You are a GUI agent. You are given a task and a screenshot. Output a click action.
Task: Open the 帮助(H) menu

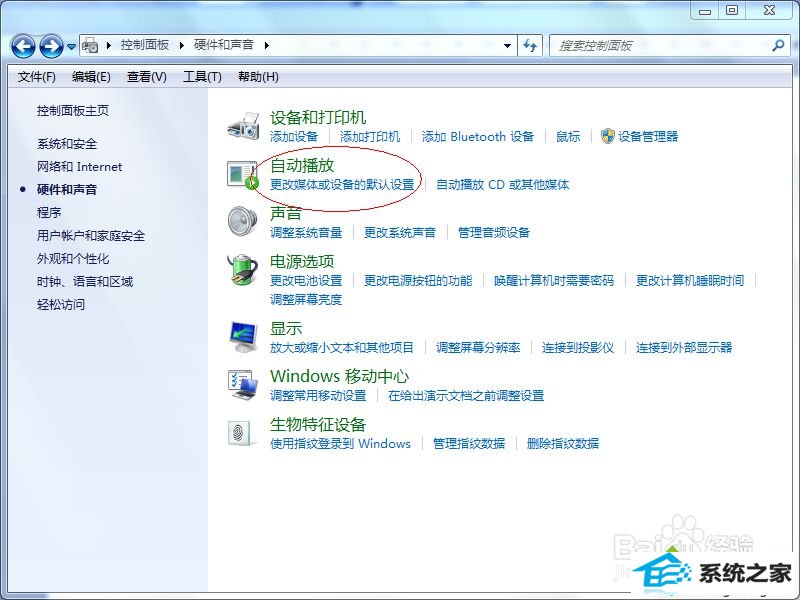(x=259, y=77)
